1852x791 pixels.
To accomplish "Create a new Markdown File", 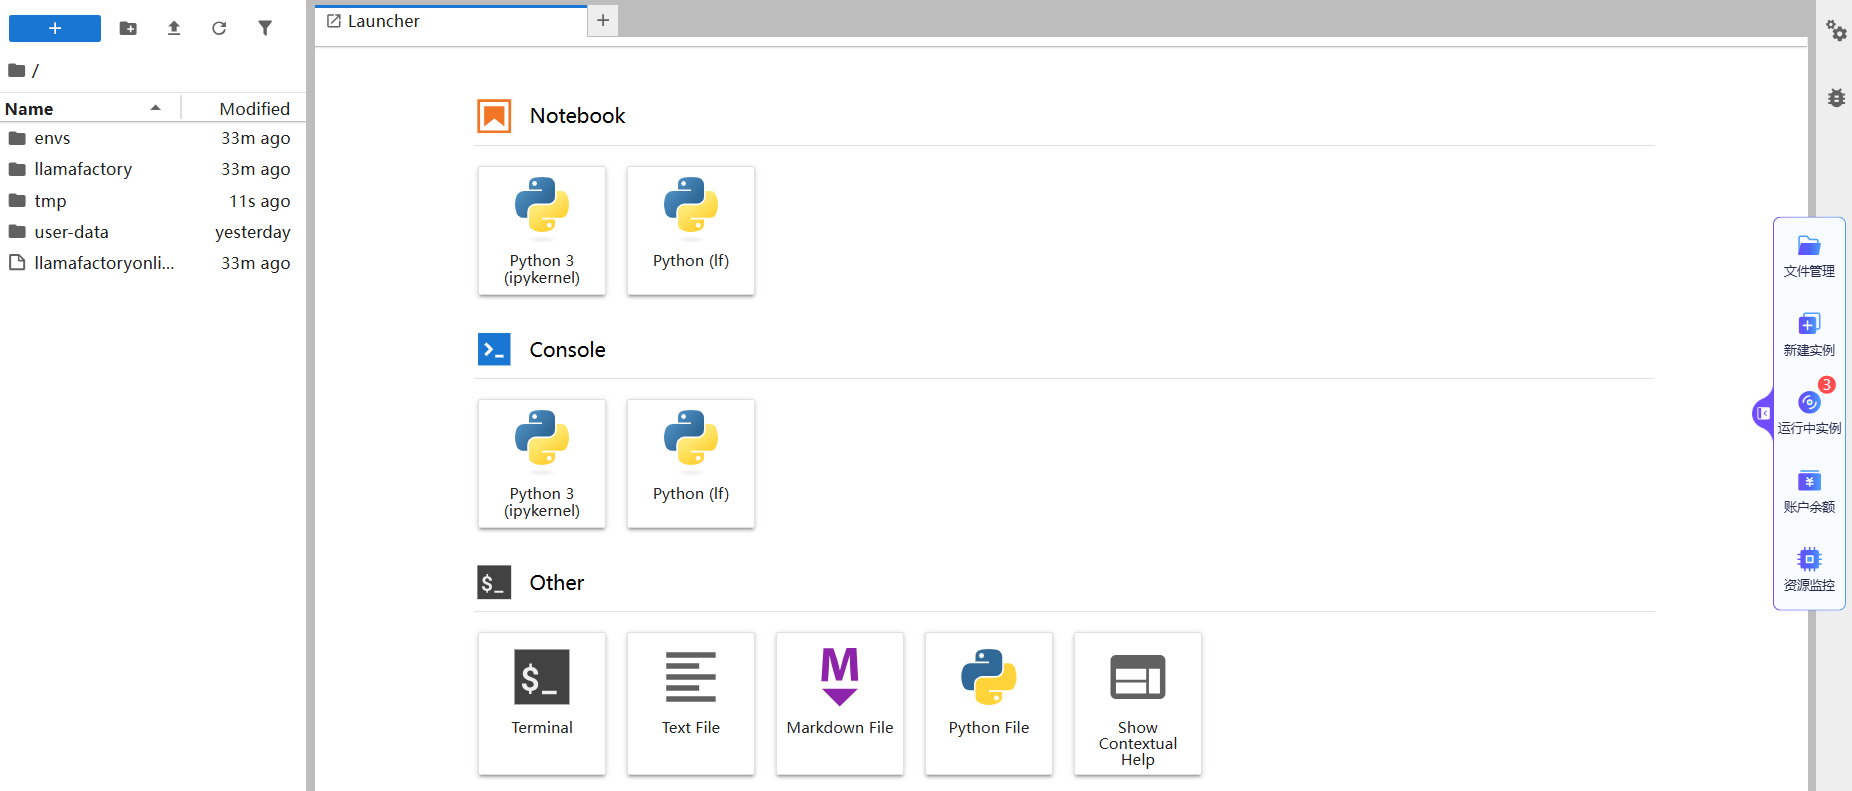I will click(x=840, y=703).
